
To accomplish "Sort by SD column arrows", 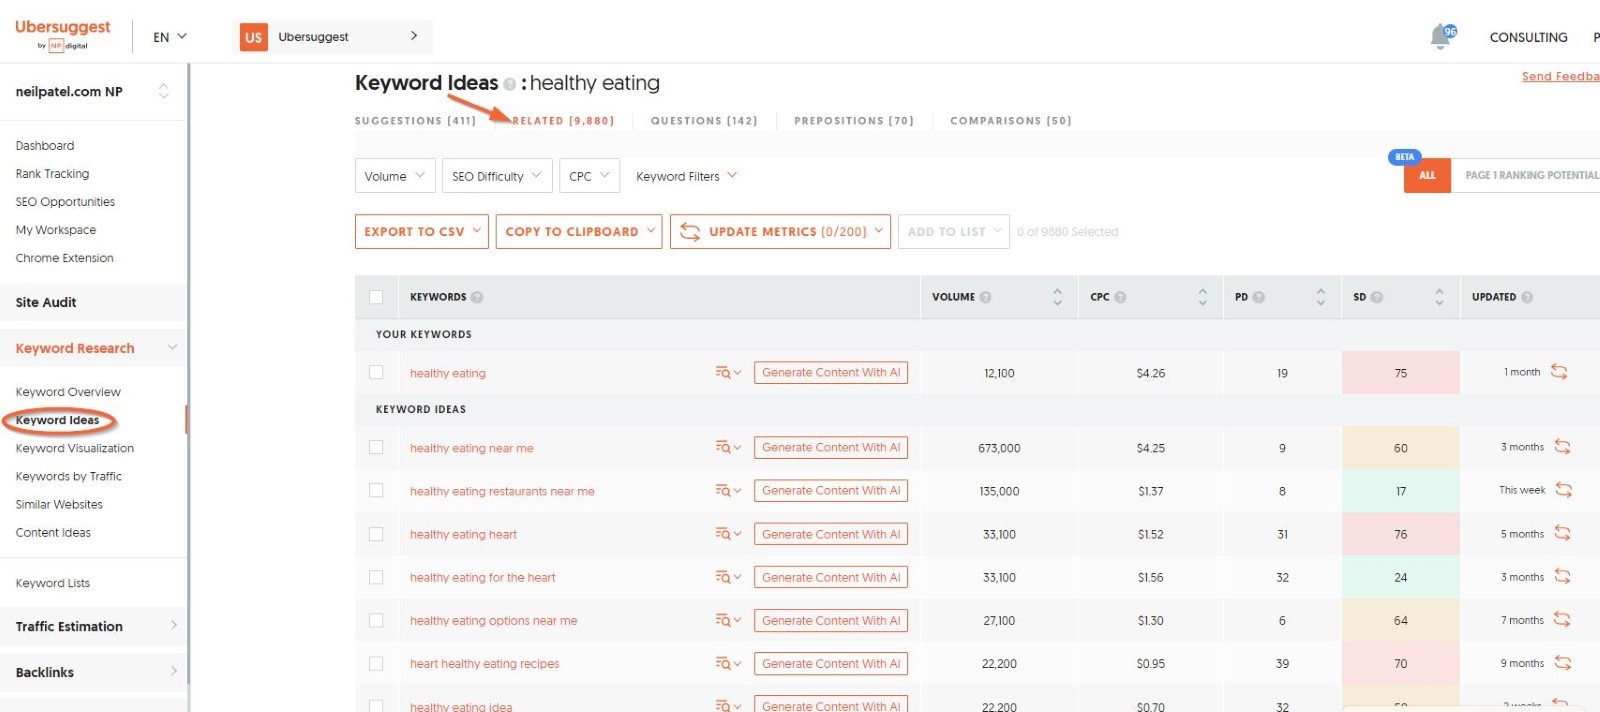I will point(1439,297).
